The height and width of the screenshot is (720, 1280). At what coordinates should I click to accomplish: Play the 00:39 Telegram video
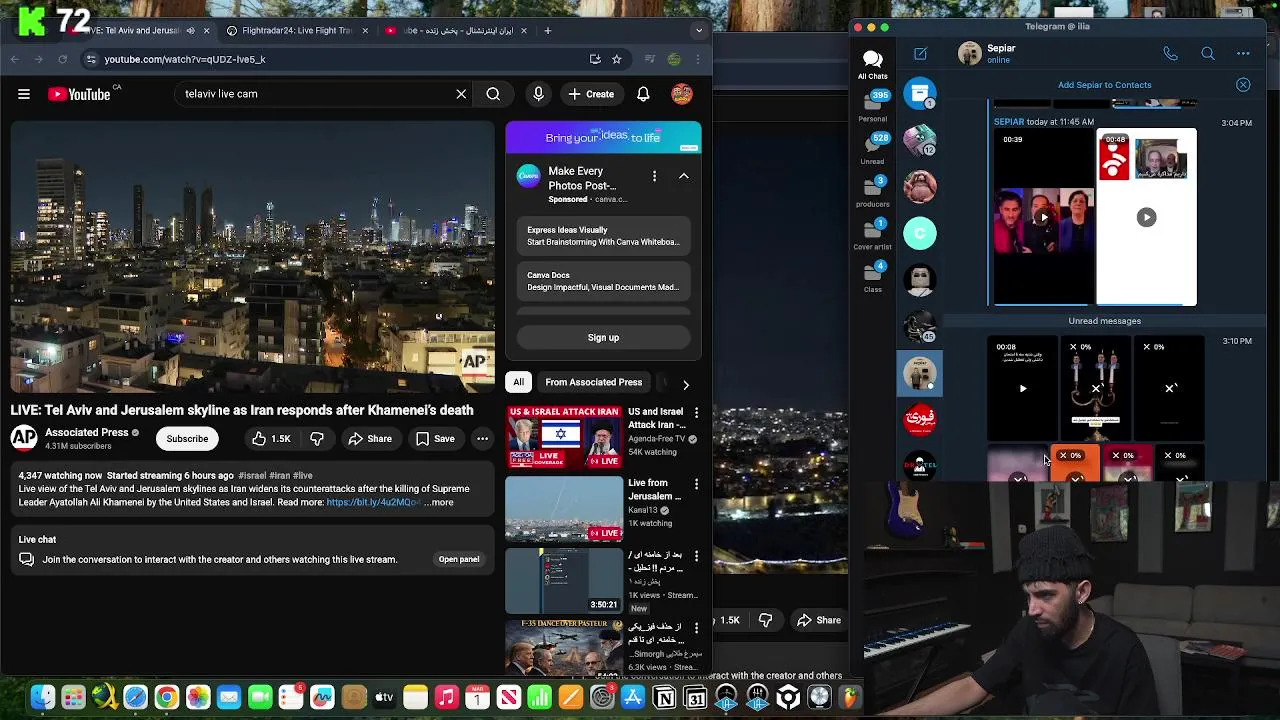tap(1043, 217)
